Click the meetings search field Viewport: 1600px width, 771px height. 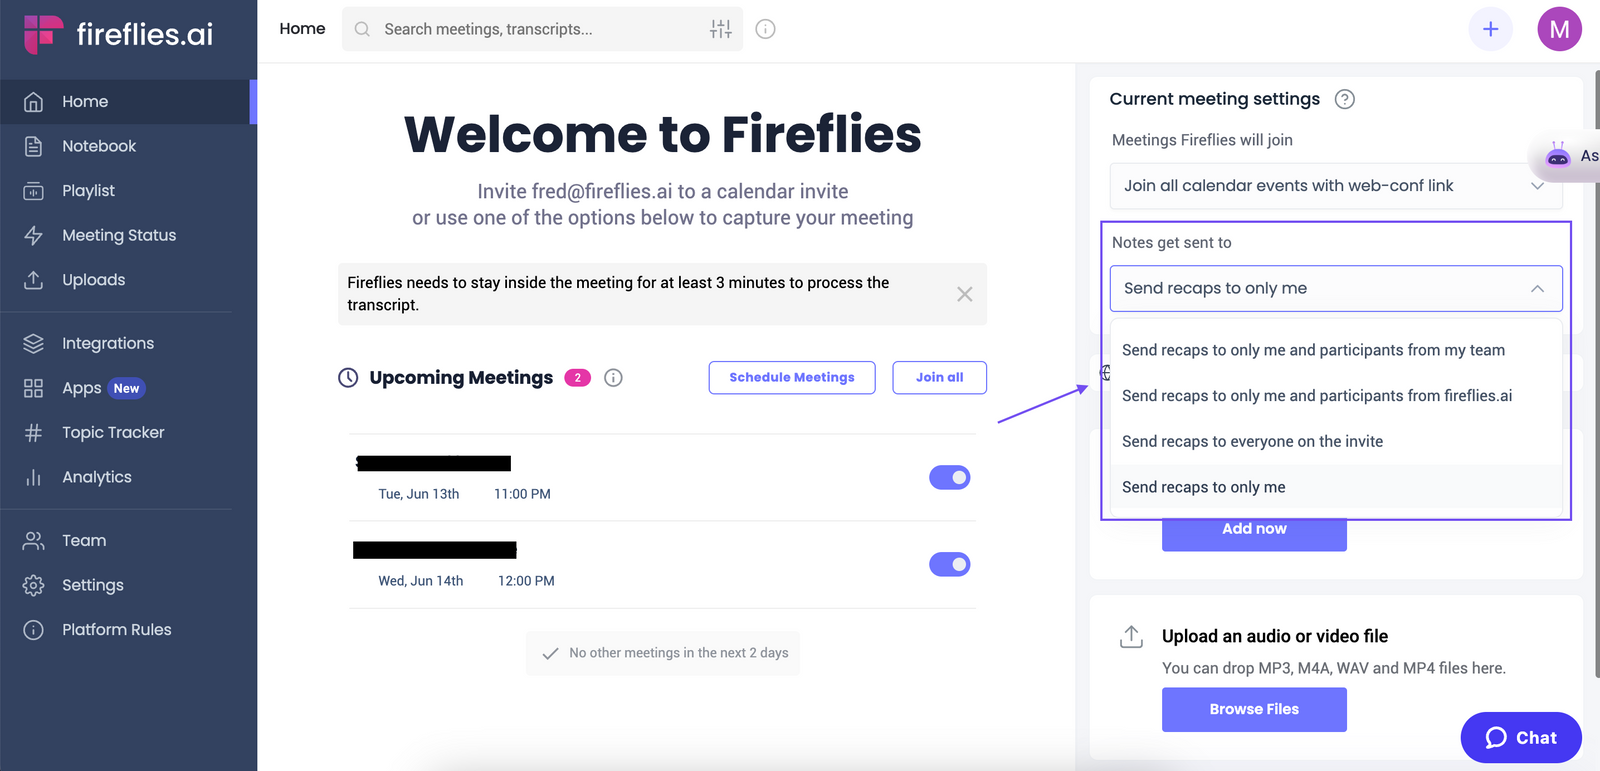500,29
